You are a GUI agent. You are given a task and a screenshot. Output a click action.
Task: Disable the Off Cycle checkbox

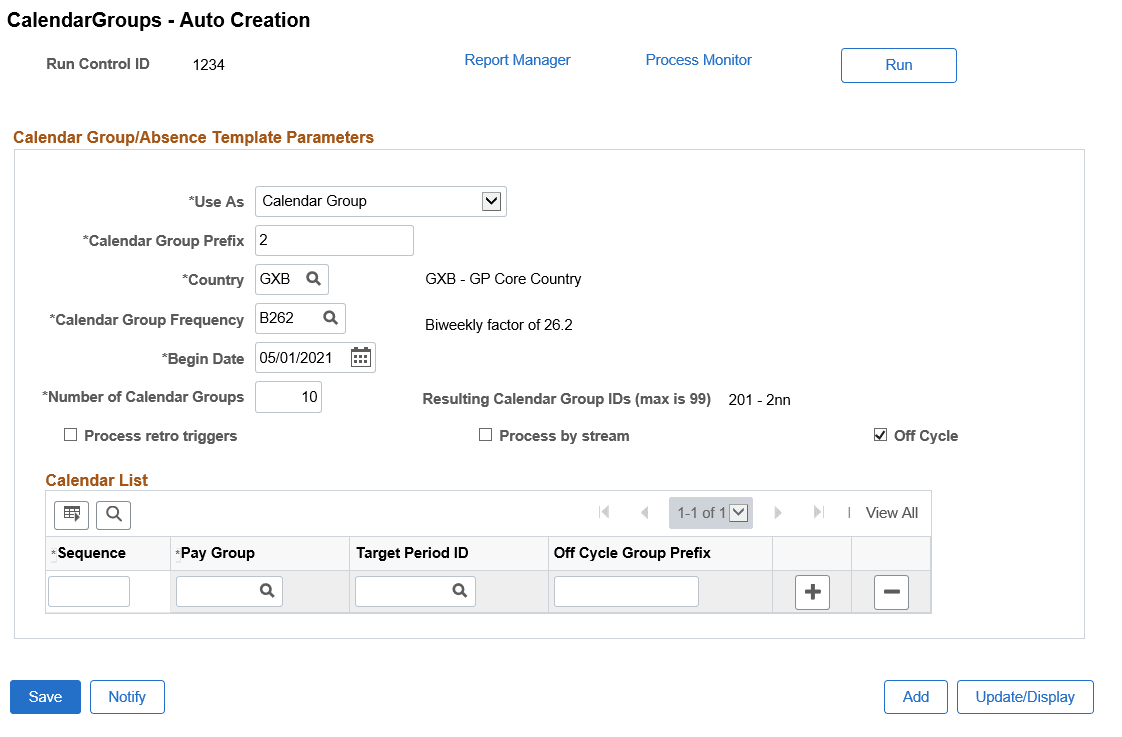(881, 434)
